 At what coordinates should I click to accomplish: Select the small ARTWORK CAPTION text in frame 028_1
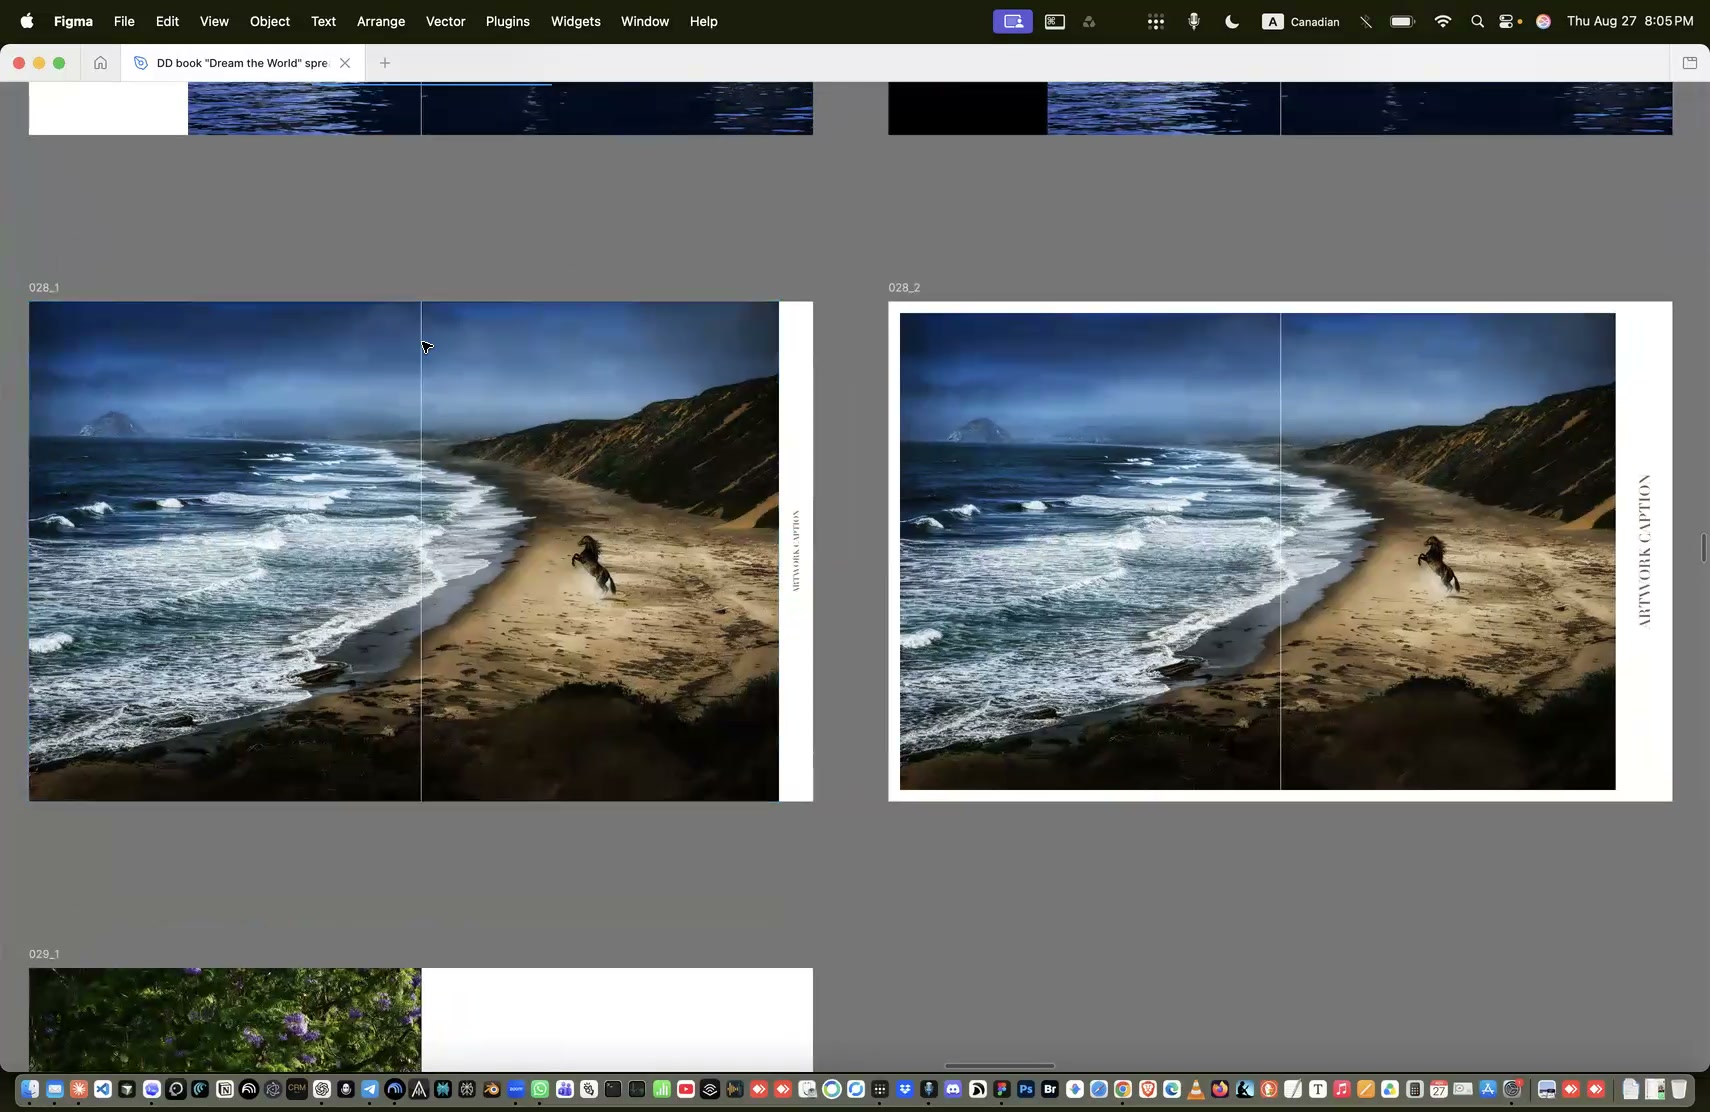click(x=796, y=551)
